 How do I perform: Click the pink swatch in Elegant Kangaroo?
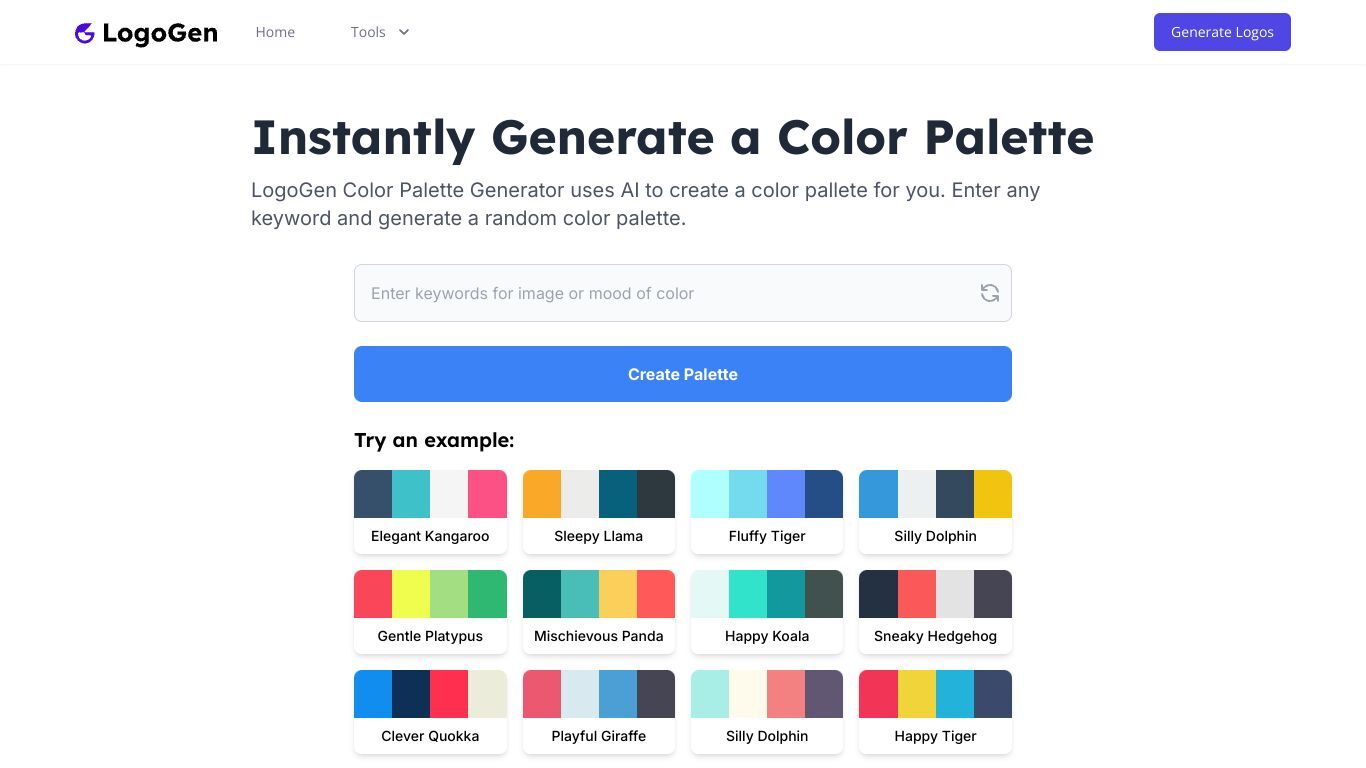pos(488,494)
